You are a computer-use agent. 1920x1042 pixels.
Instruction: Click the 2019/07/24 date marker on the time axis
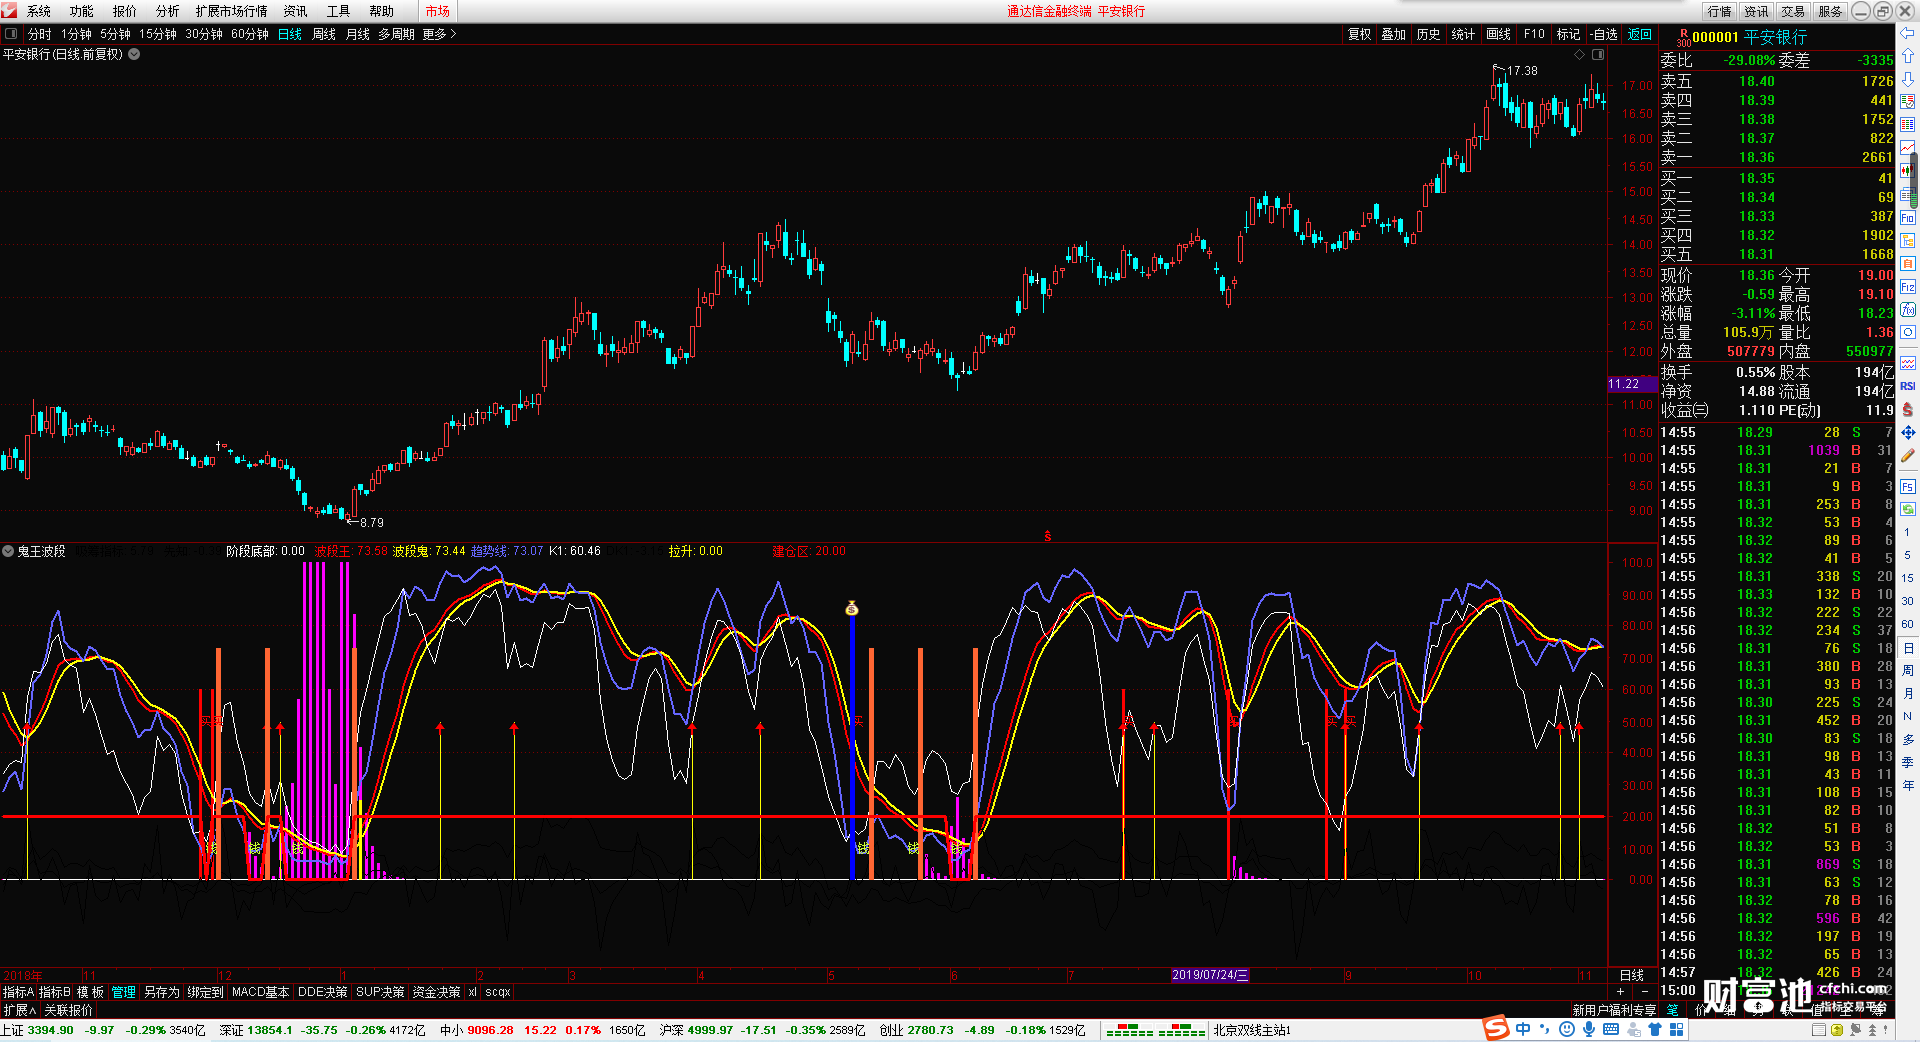(1210, 975)
